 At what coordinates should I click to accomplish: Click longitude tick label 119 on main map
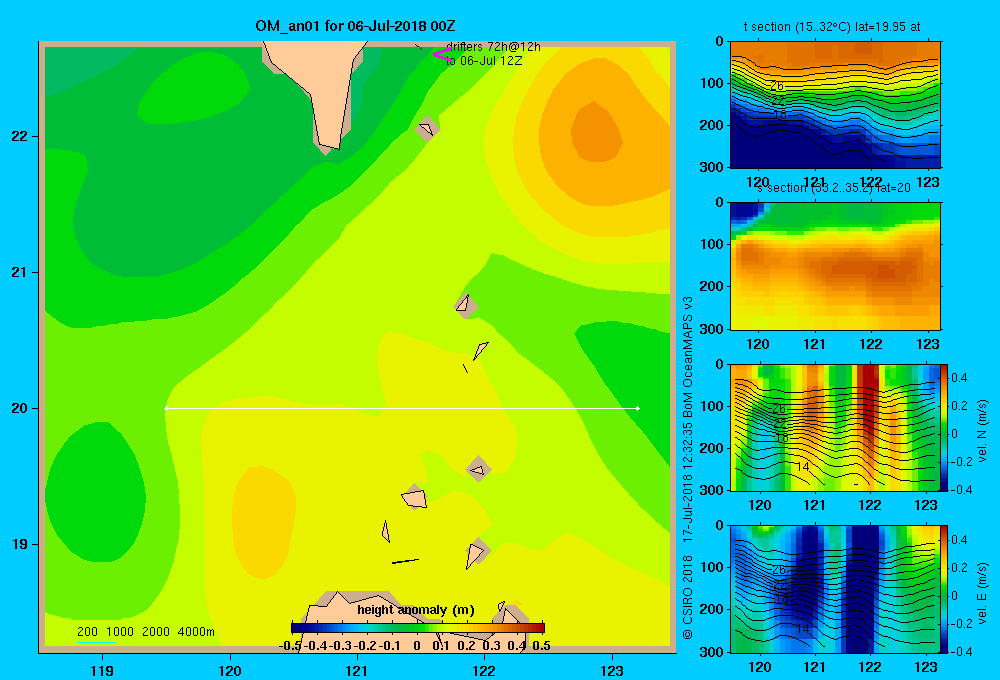coord(102,670)
